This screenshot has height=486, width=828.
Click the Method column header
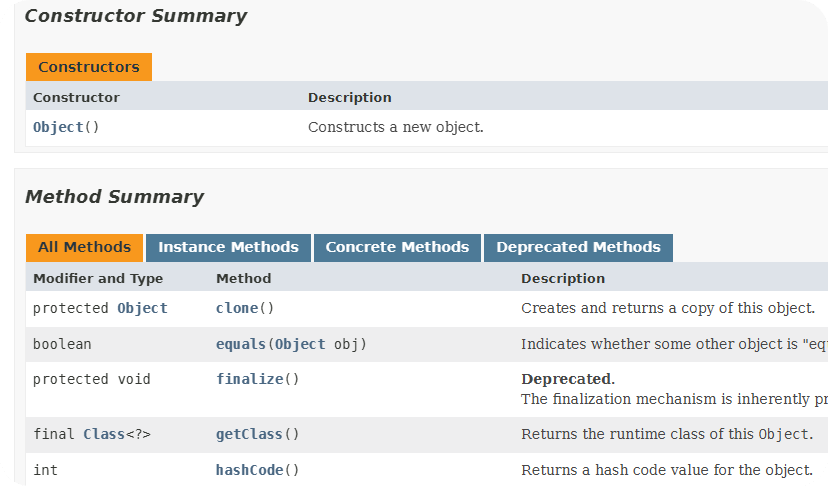[x=243, y=278]
